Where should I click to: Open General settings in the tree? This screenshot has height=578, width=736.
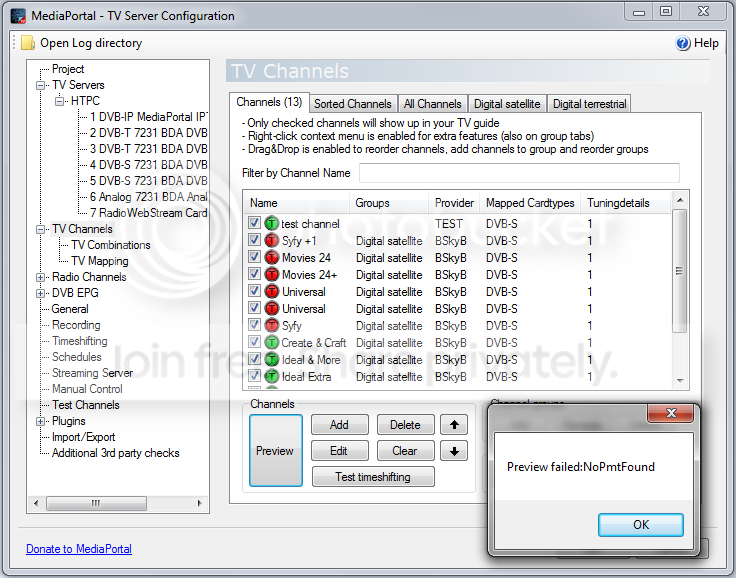tap(70, 309)
